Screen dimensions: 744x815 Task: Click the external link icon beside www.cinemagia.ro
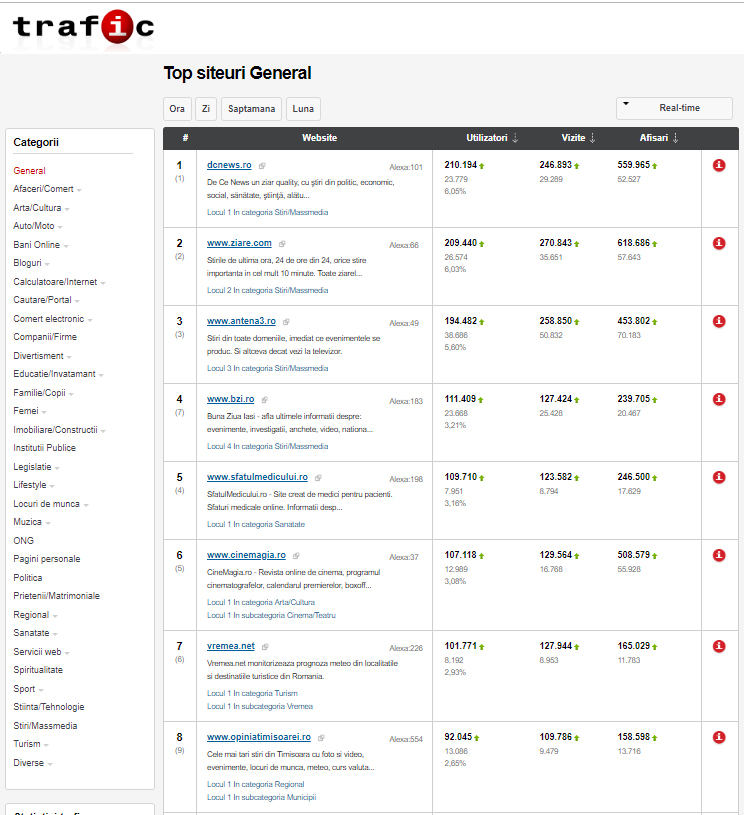point(296,556)
